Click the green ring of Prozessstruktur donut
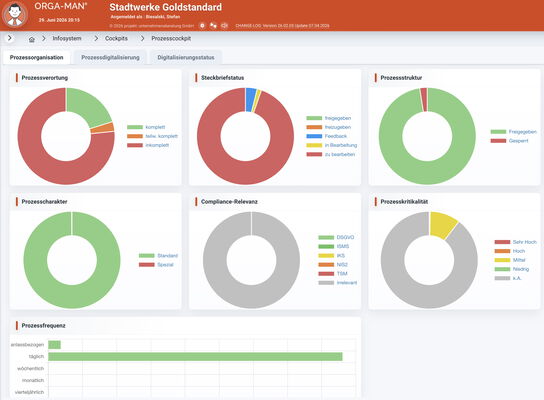This screenshot has width=544, height=400. click(427, 172)
